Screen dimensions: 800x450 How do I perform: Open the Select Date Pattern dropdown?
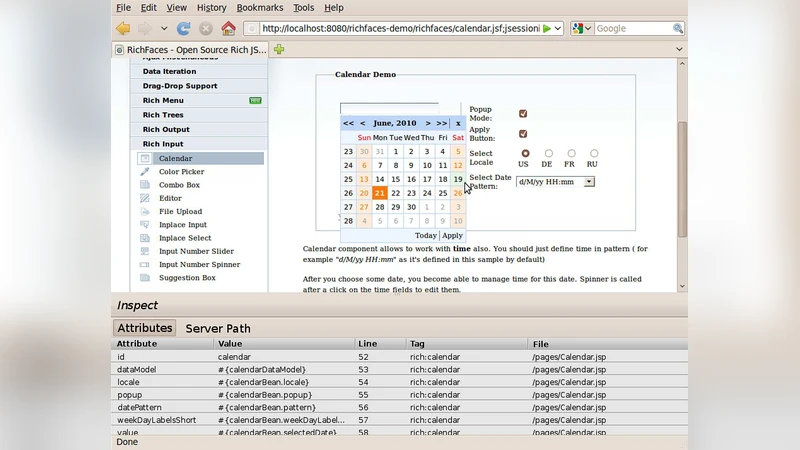pos(589,182)
